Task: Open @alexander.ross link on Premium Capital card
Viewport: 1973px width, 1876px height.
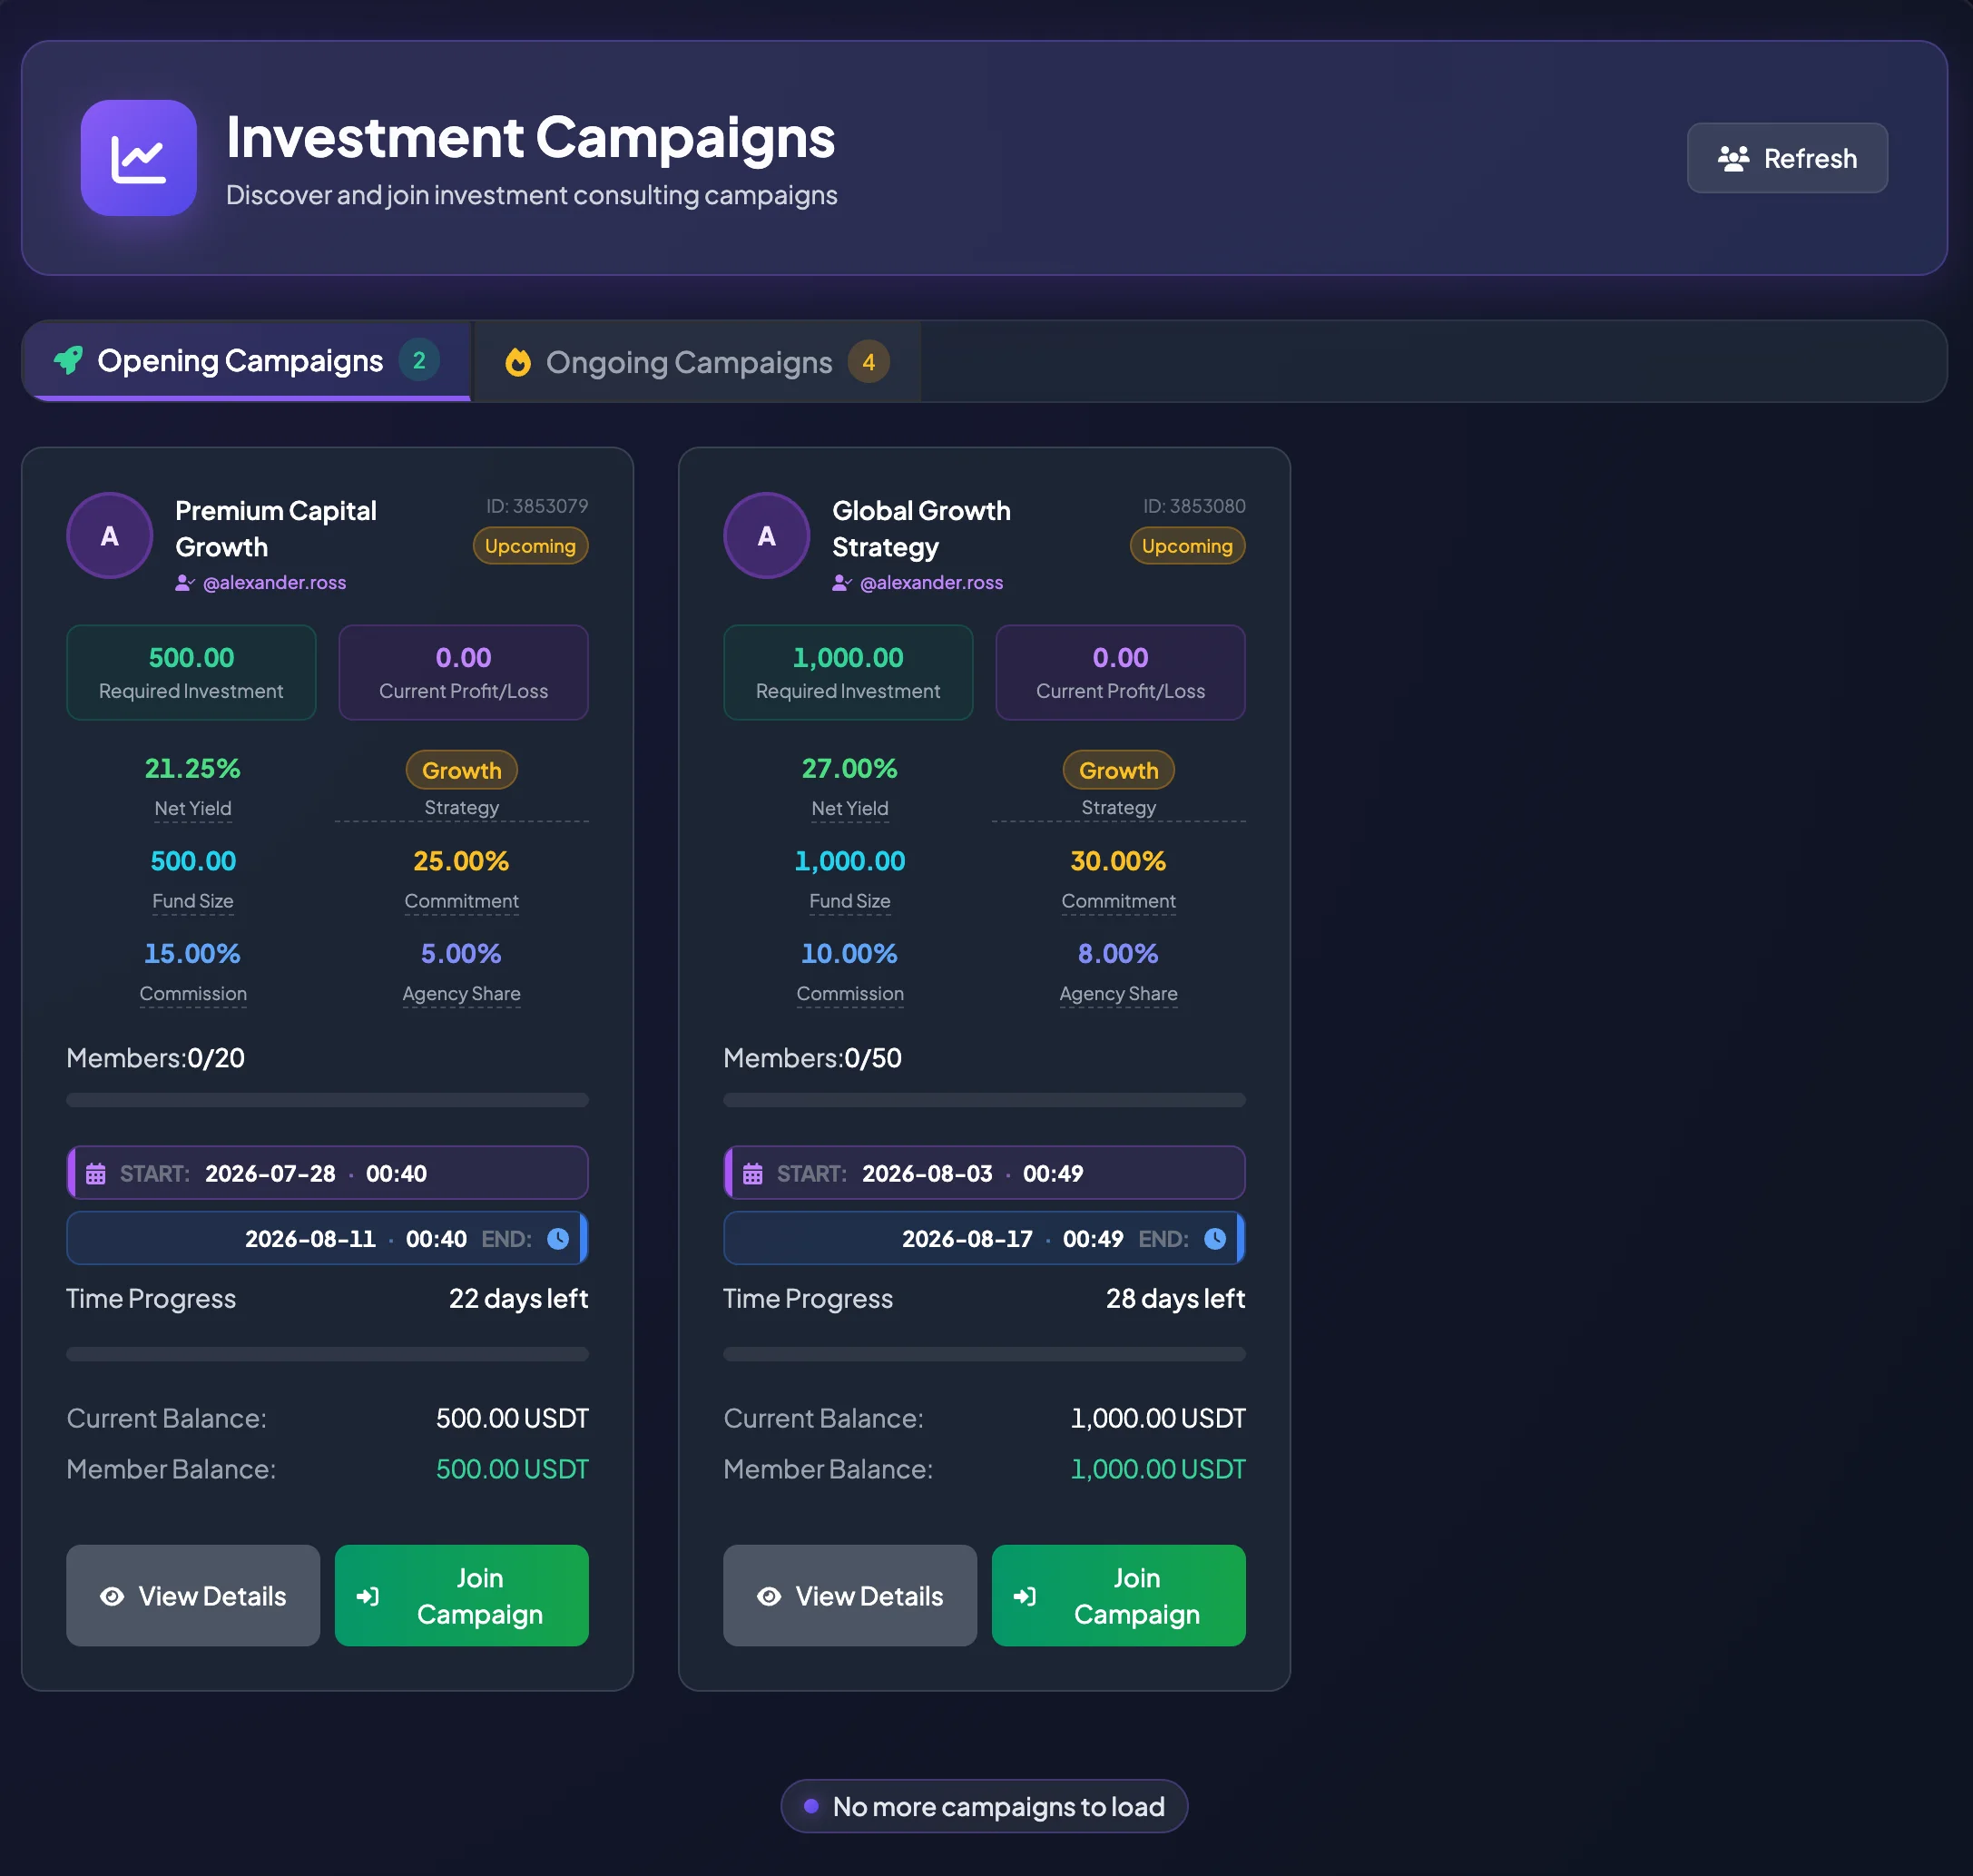Action: tap(275, 582)
